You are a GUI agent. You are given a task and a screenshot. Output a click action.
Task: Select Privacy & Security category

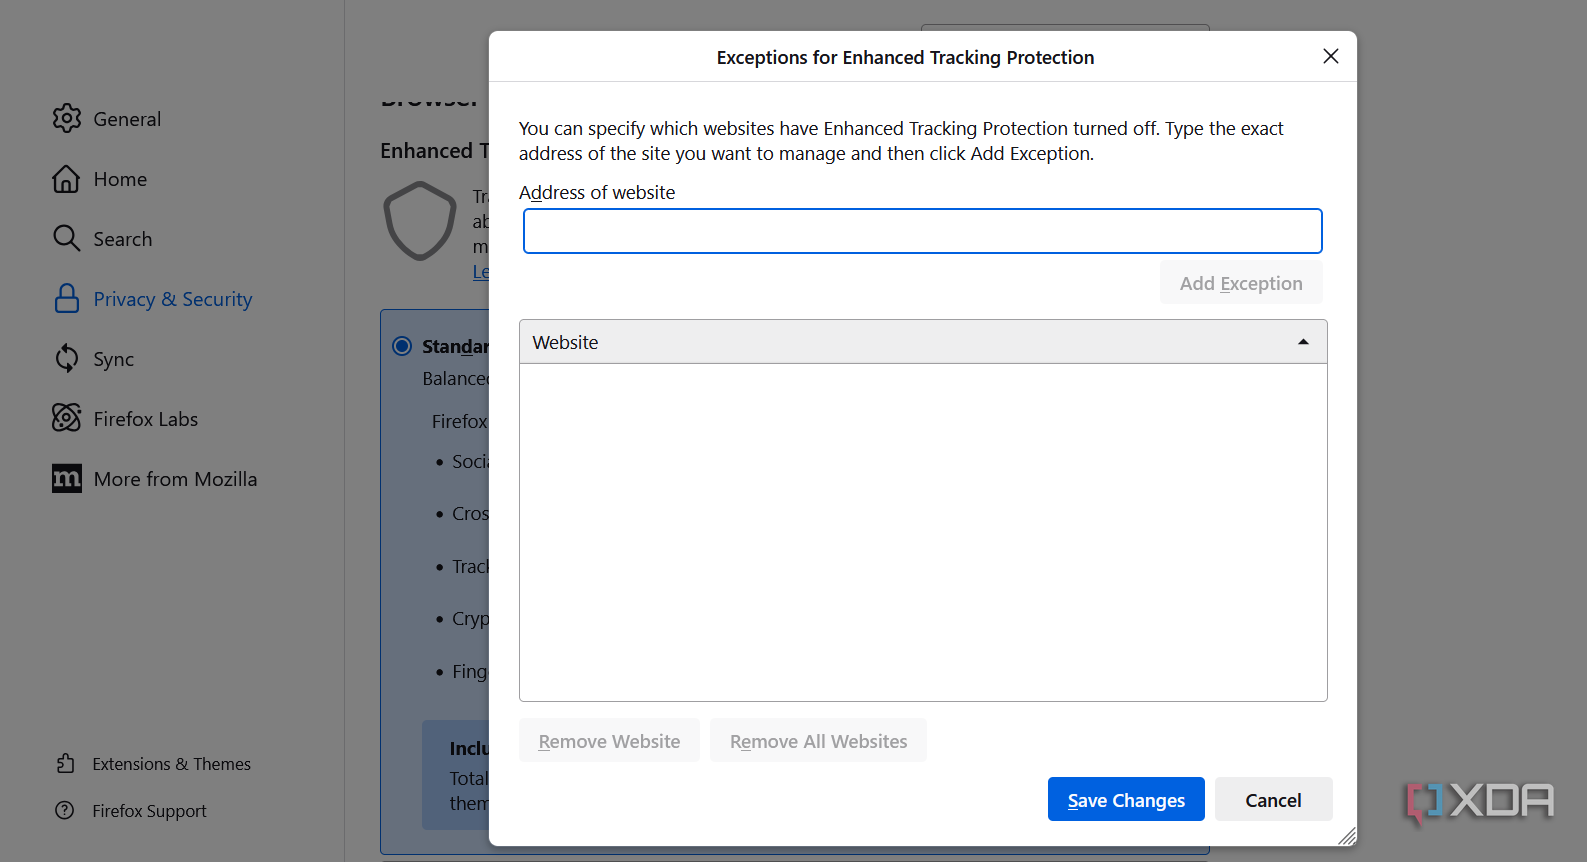pos(173,299)
